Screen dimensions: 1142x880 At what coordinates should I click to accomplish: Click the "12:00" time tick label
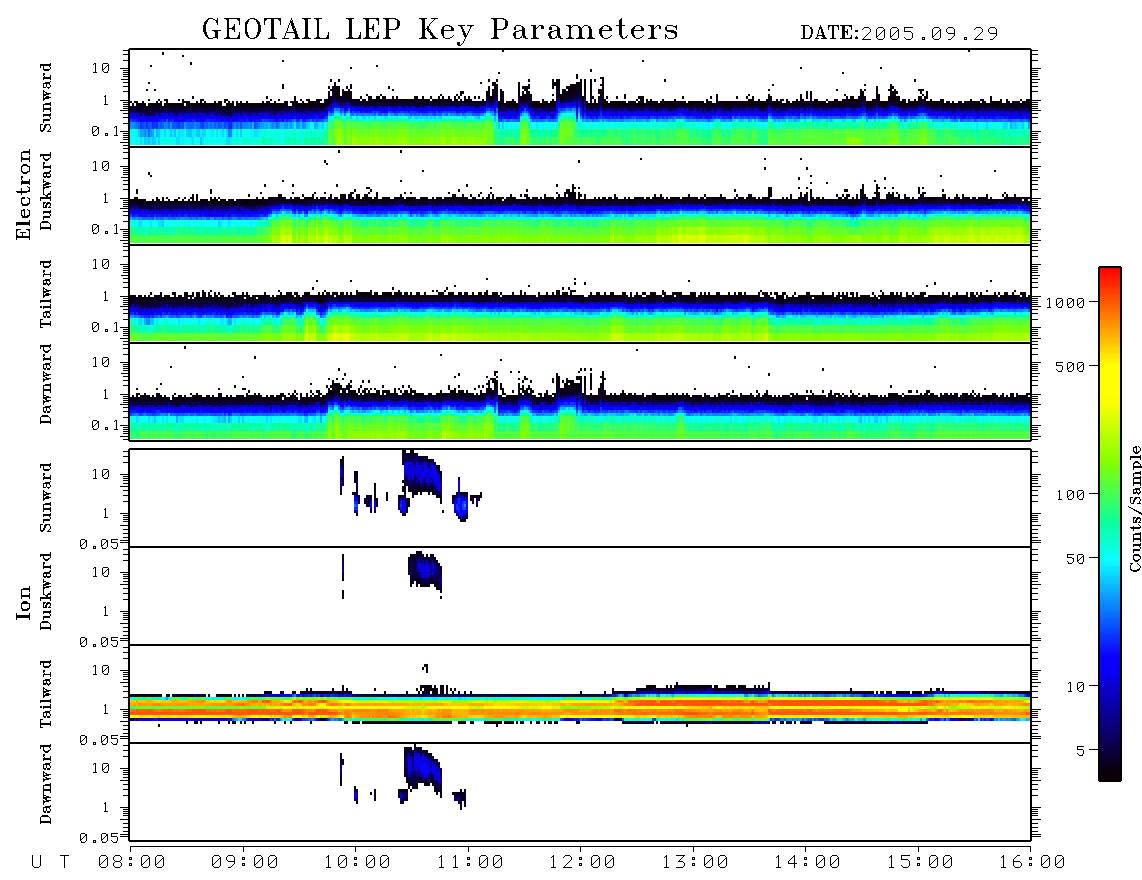582,862
